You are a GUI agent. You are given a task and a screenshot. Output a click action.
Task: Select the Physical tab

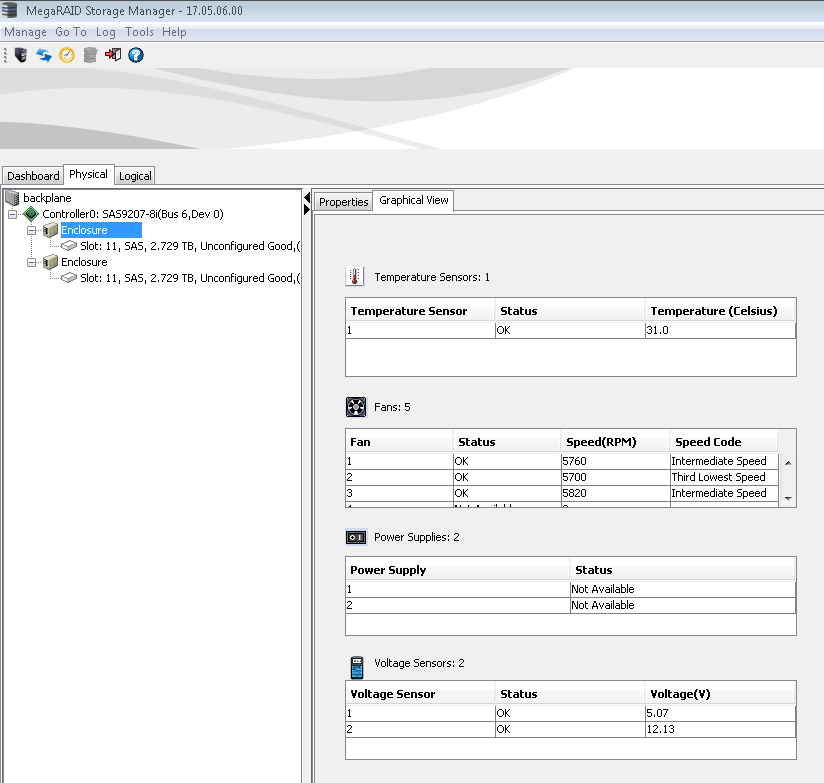tap(88, 174)
